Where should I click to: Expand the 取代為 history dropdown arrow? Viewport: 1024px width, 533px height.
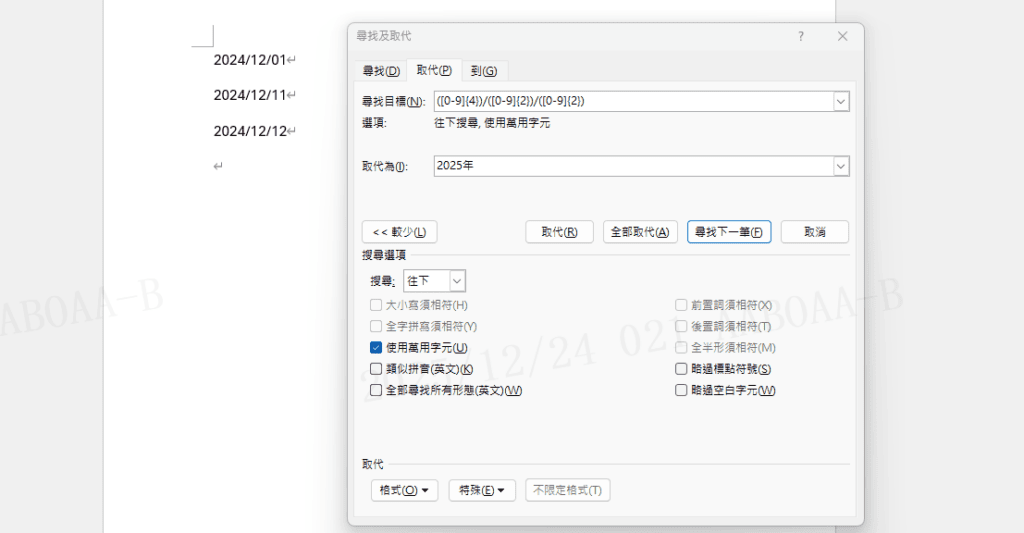(841, 166)
